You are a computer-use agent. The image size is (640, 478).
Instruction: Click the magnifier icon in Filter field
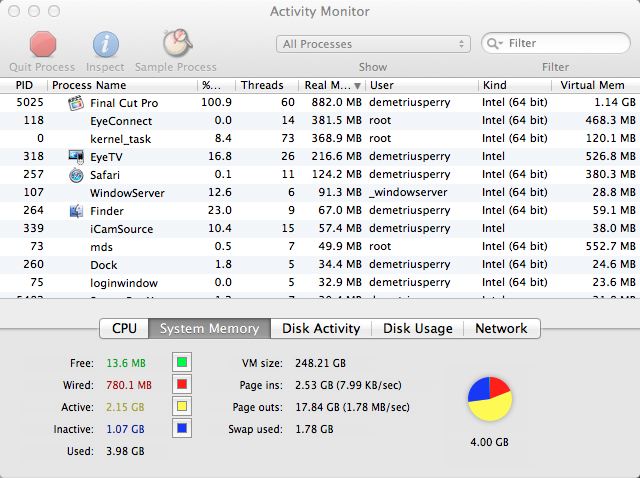pos(494,44)
